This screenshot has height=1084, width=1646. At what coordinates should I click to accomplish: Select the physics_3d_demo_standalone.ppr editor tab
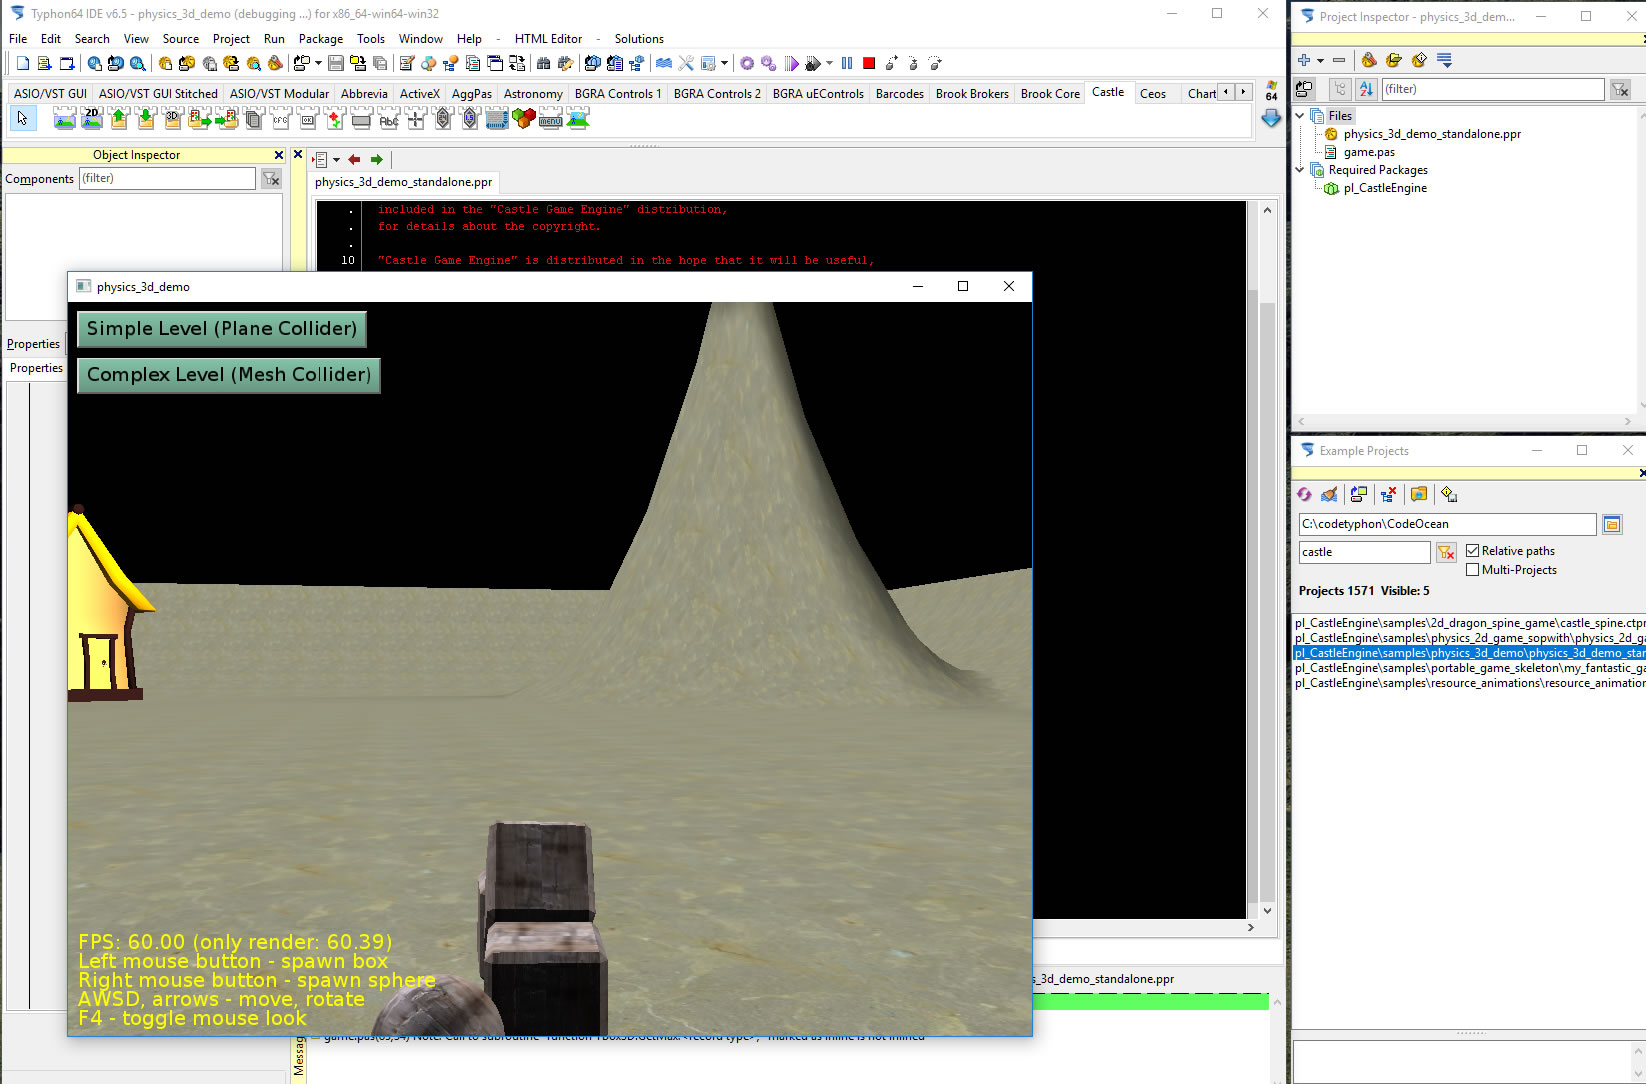[404, 182]
